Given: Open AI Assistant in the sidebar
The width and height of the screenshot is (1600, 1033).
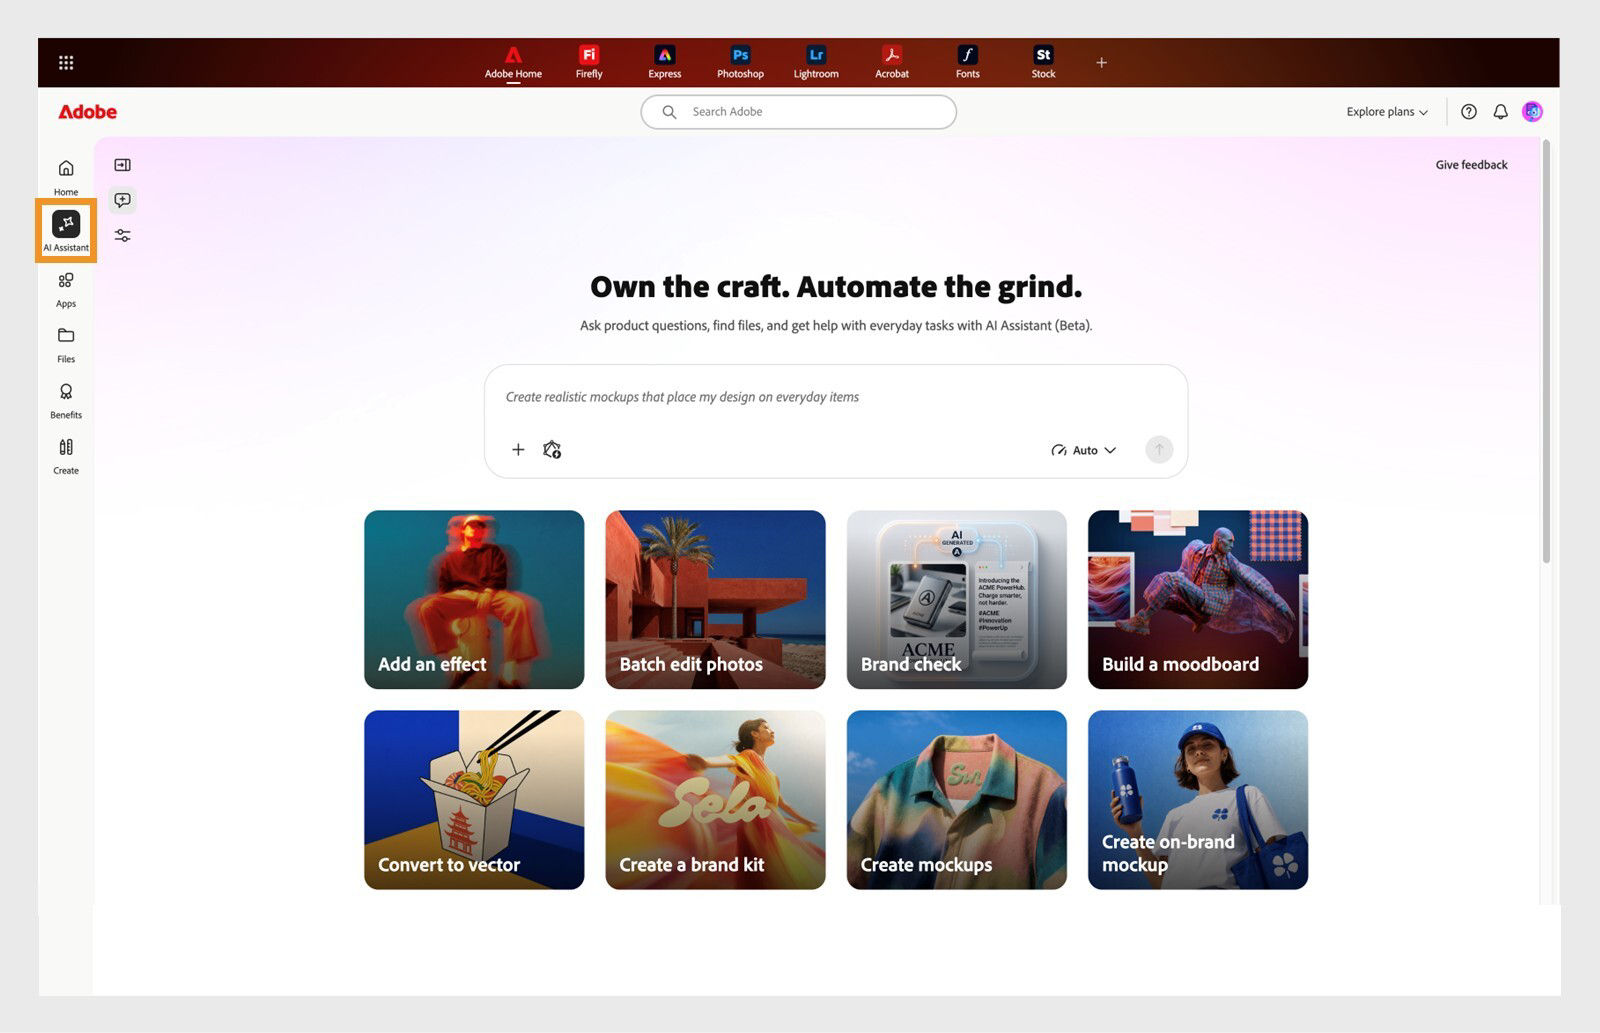Looking at the screenshot, I should tap(66, 231).
